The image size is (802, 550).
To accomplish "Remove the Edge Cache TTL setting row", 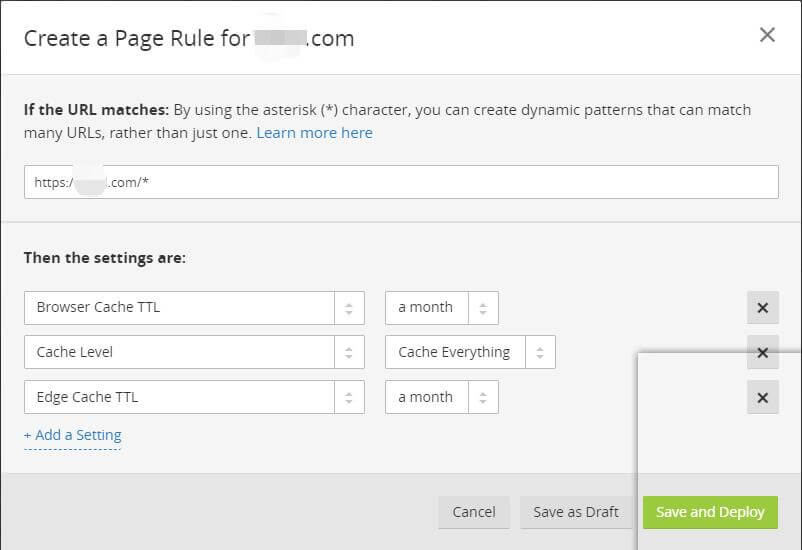I will click(762, 398).
